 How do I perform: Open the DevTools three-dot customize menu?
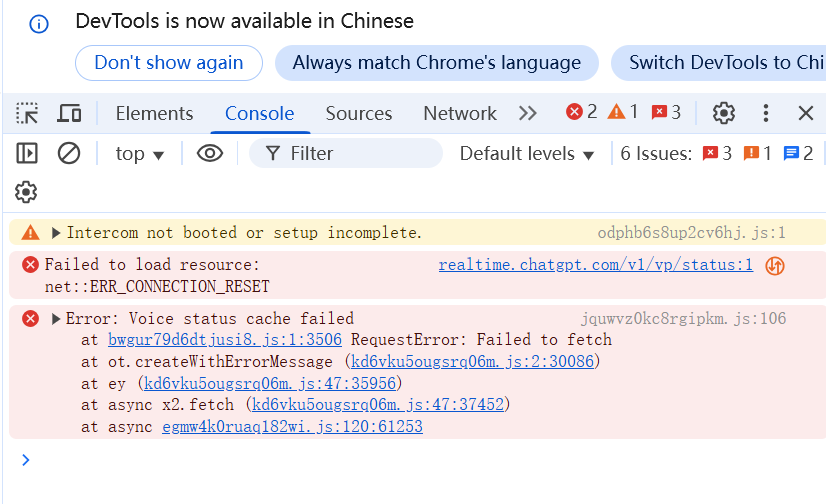pyautogui.click(x=766, y=113)
